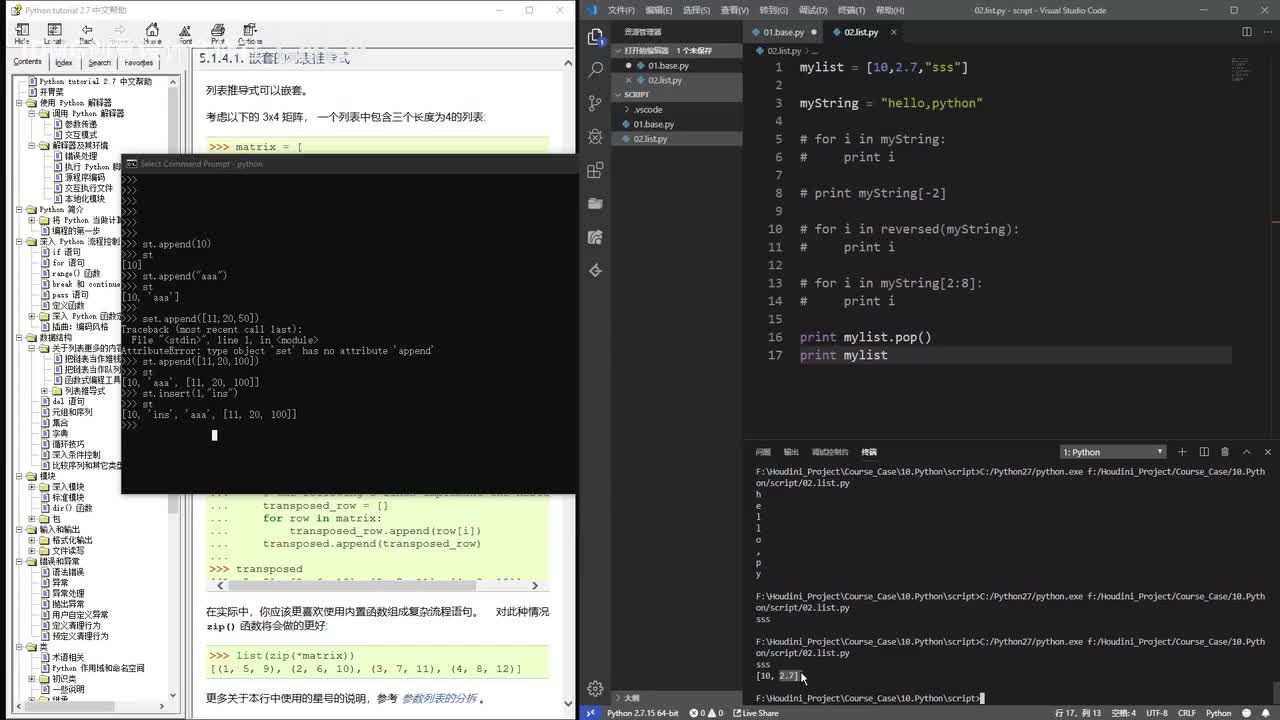This screenshot has width=1280, height=720.
Task: Close the 02.list.py editor tab
Action: pyautogui.click(x=893, y=32)
